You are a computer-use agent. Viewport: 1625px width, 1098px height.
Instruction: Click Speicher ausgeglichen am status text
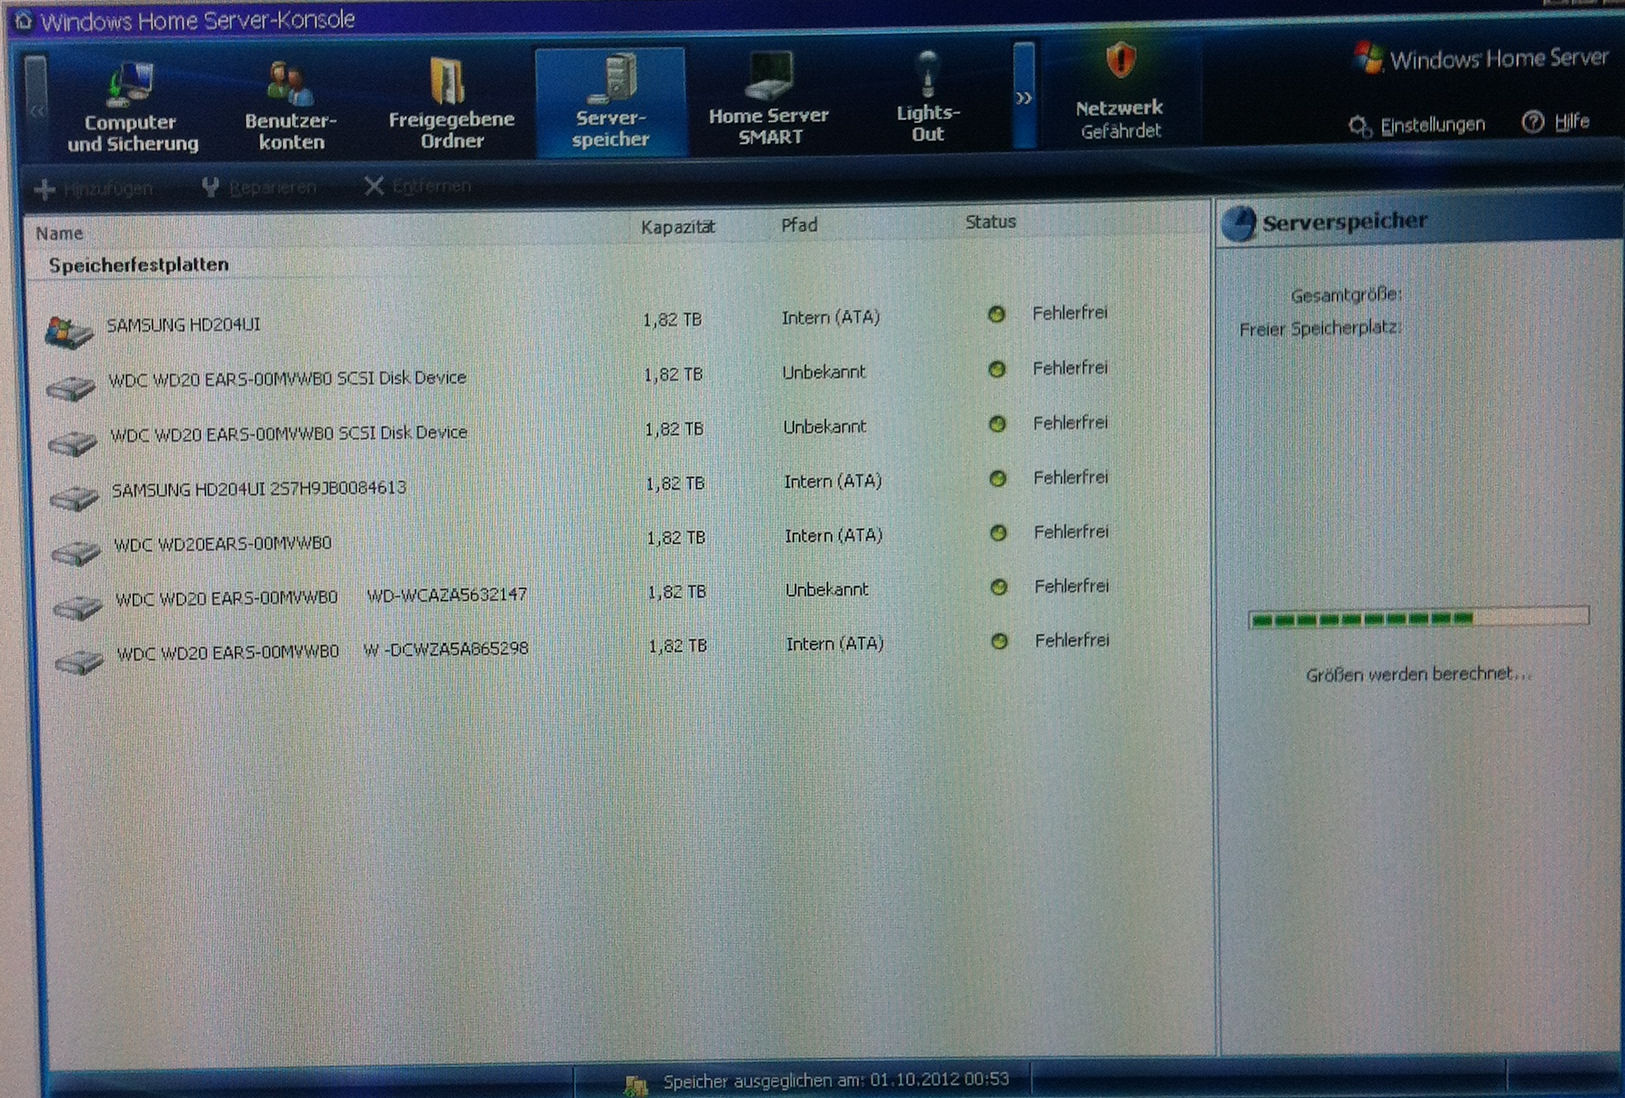(836, 1081)
